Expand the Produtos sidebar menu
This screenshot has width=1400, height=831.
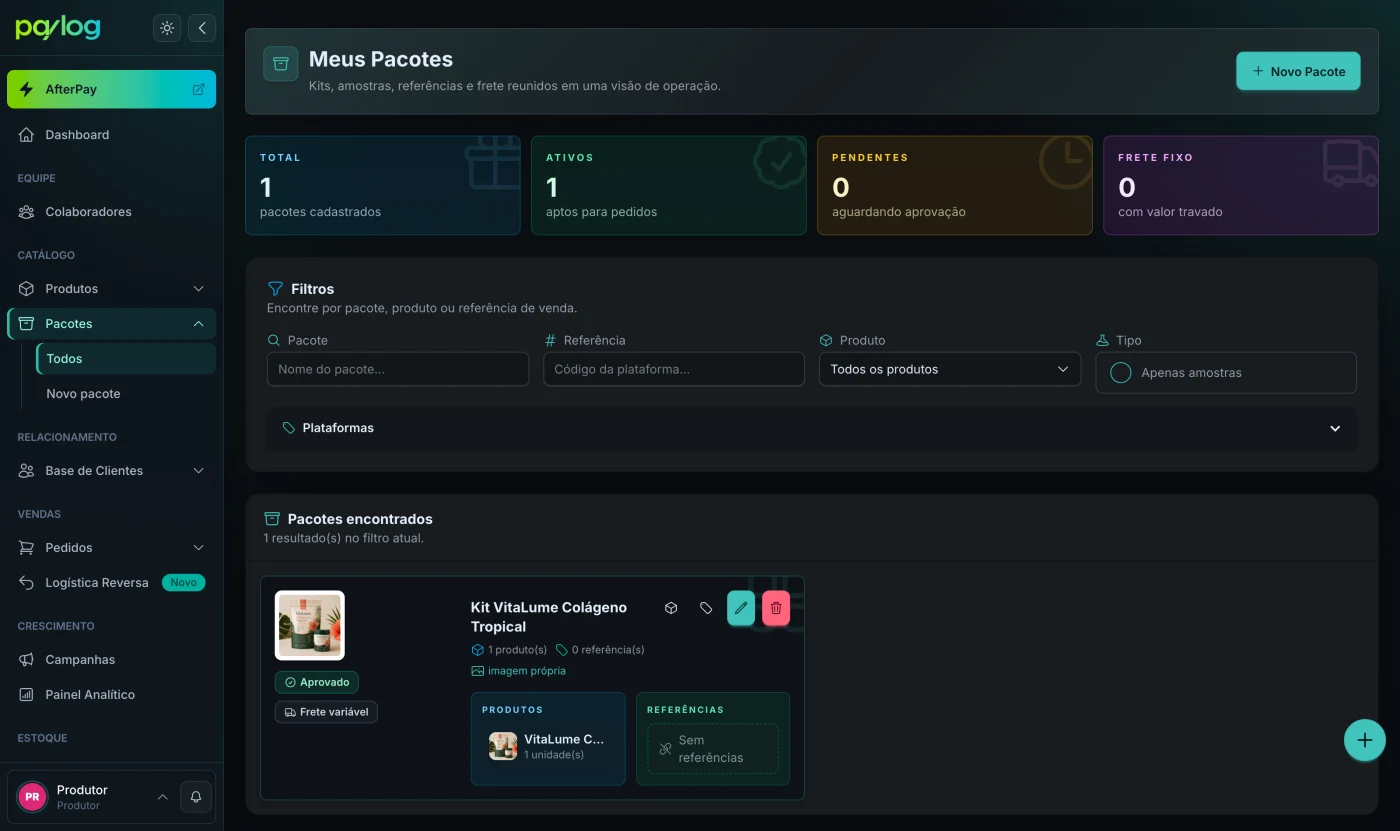tap(111, 289)
